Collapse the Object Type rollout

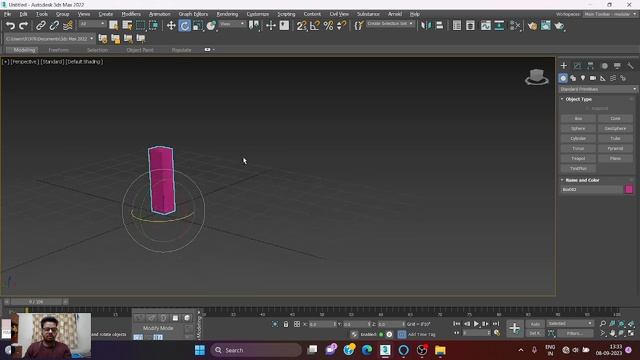(x=578, y=99)
